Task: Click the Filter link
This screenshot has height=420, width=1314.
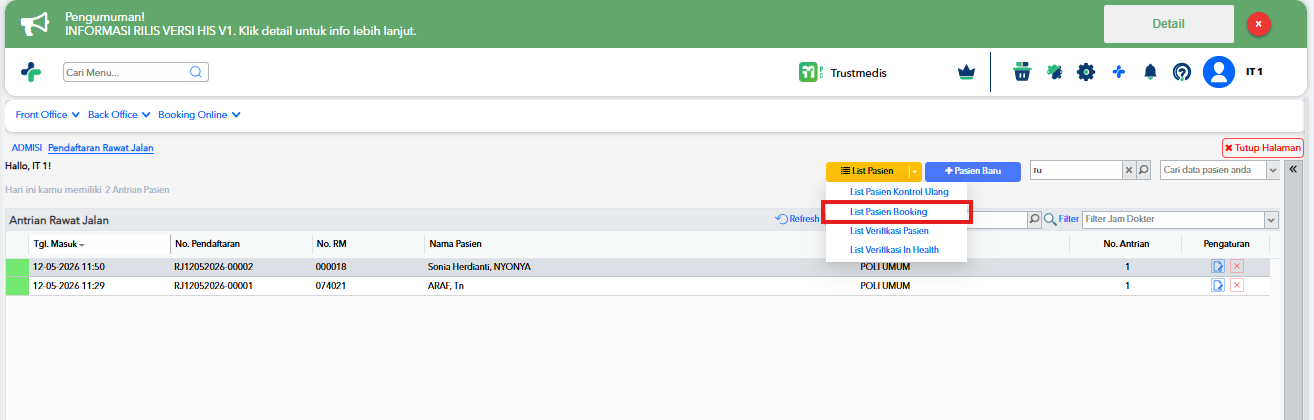Action: pos(1069,219)
